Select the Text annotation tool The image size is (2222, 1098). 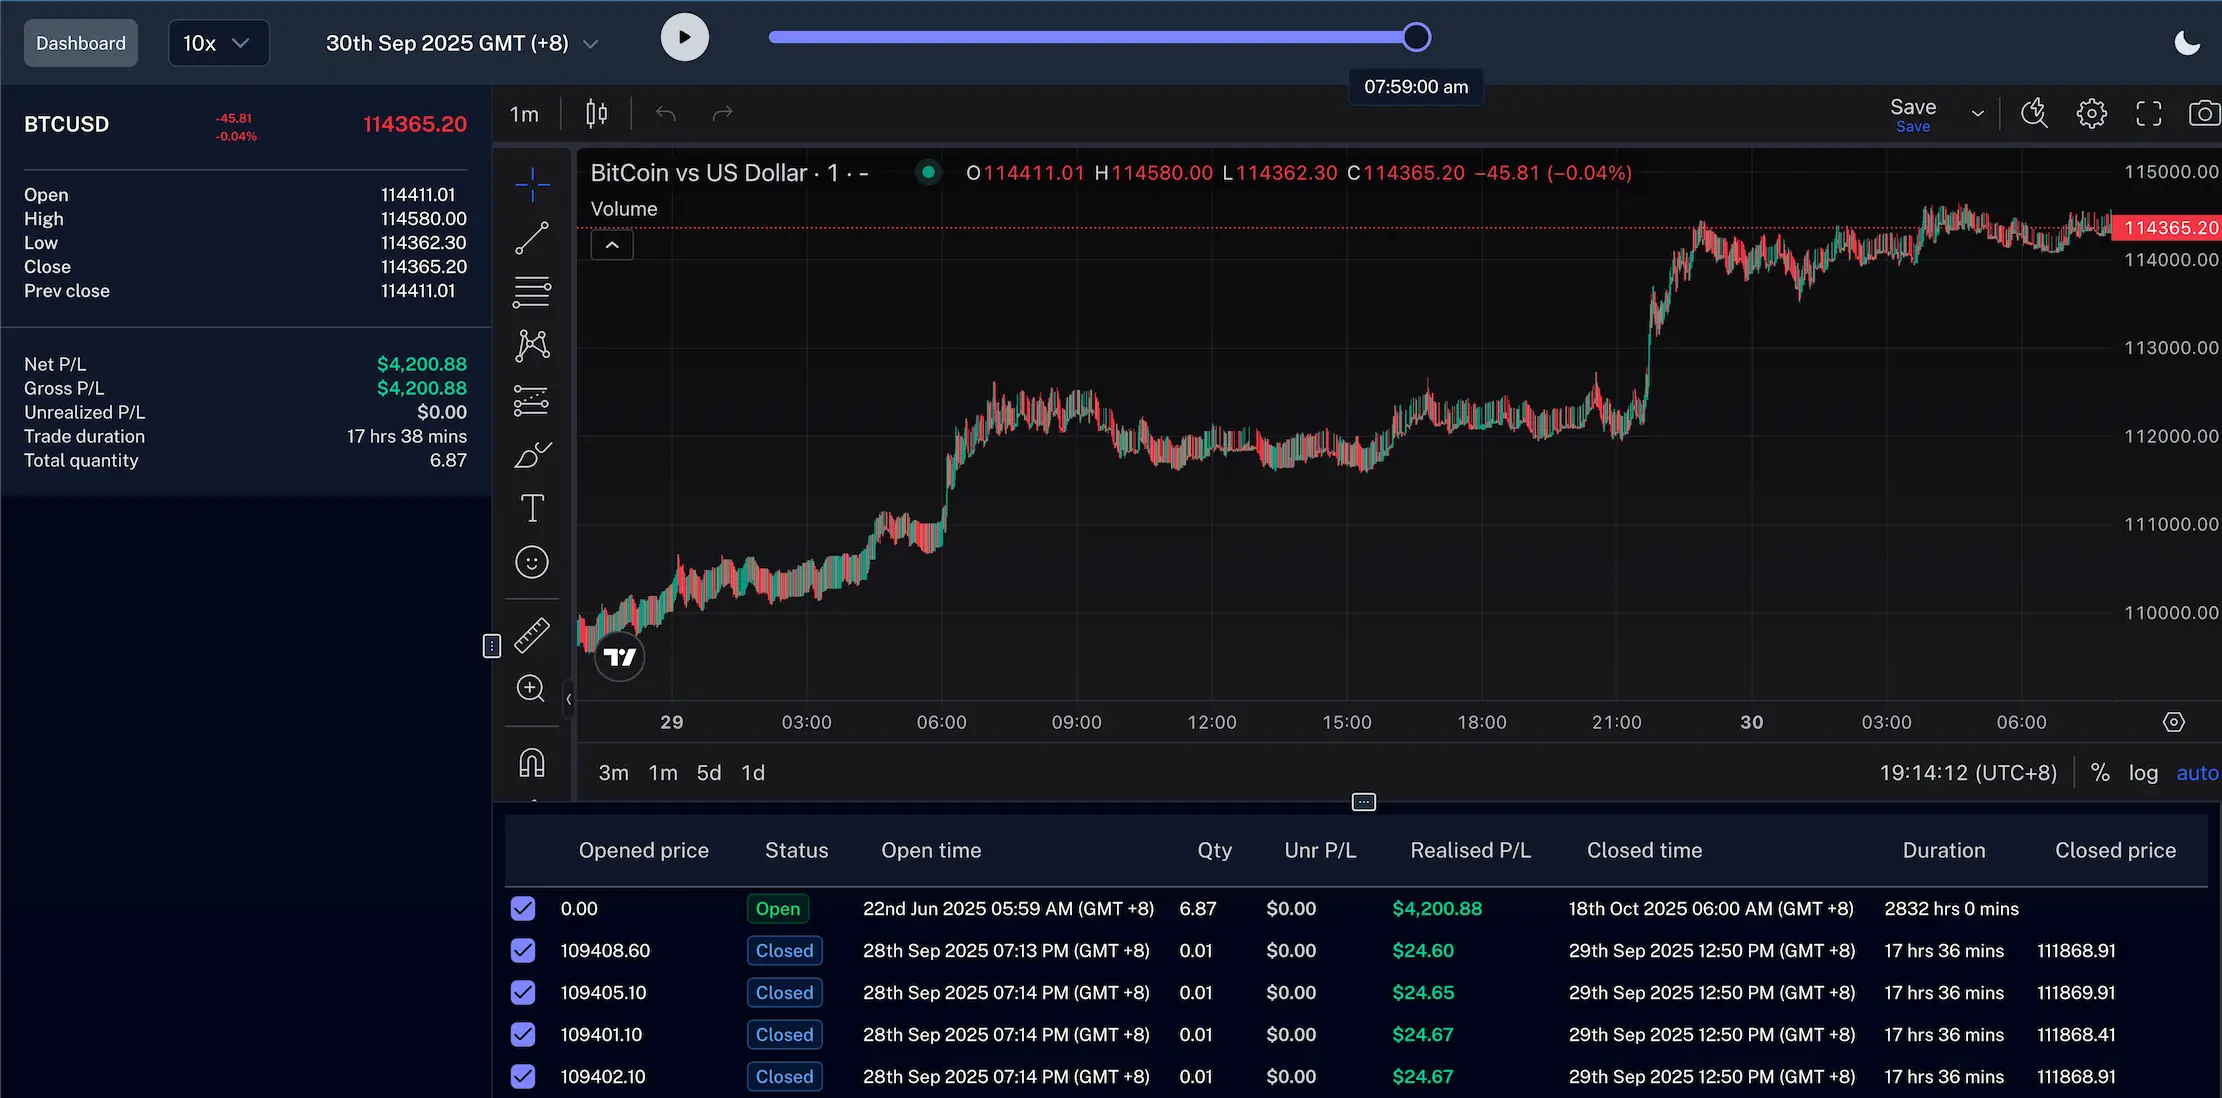(531, 508)
